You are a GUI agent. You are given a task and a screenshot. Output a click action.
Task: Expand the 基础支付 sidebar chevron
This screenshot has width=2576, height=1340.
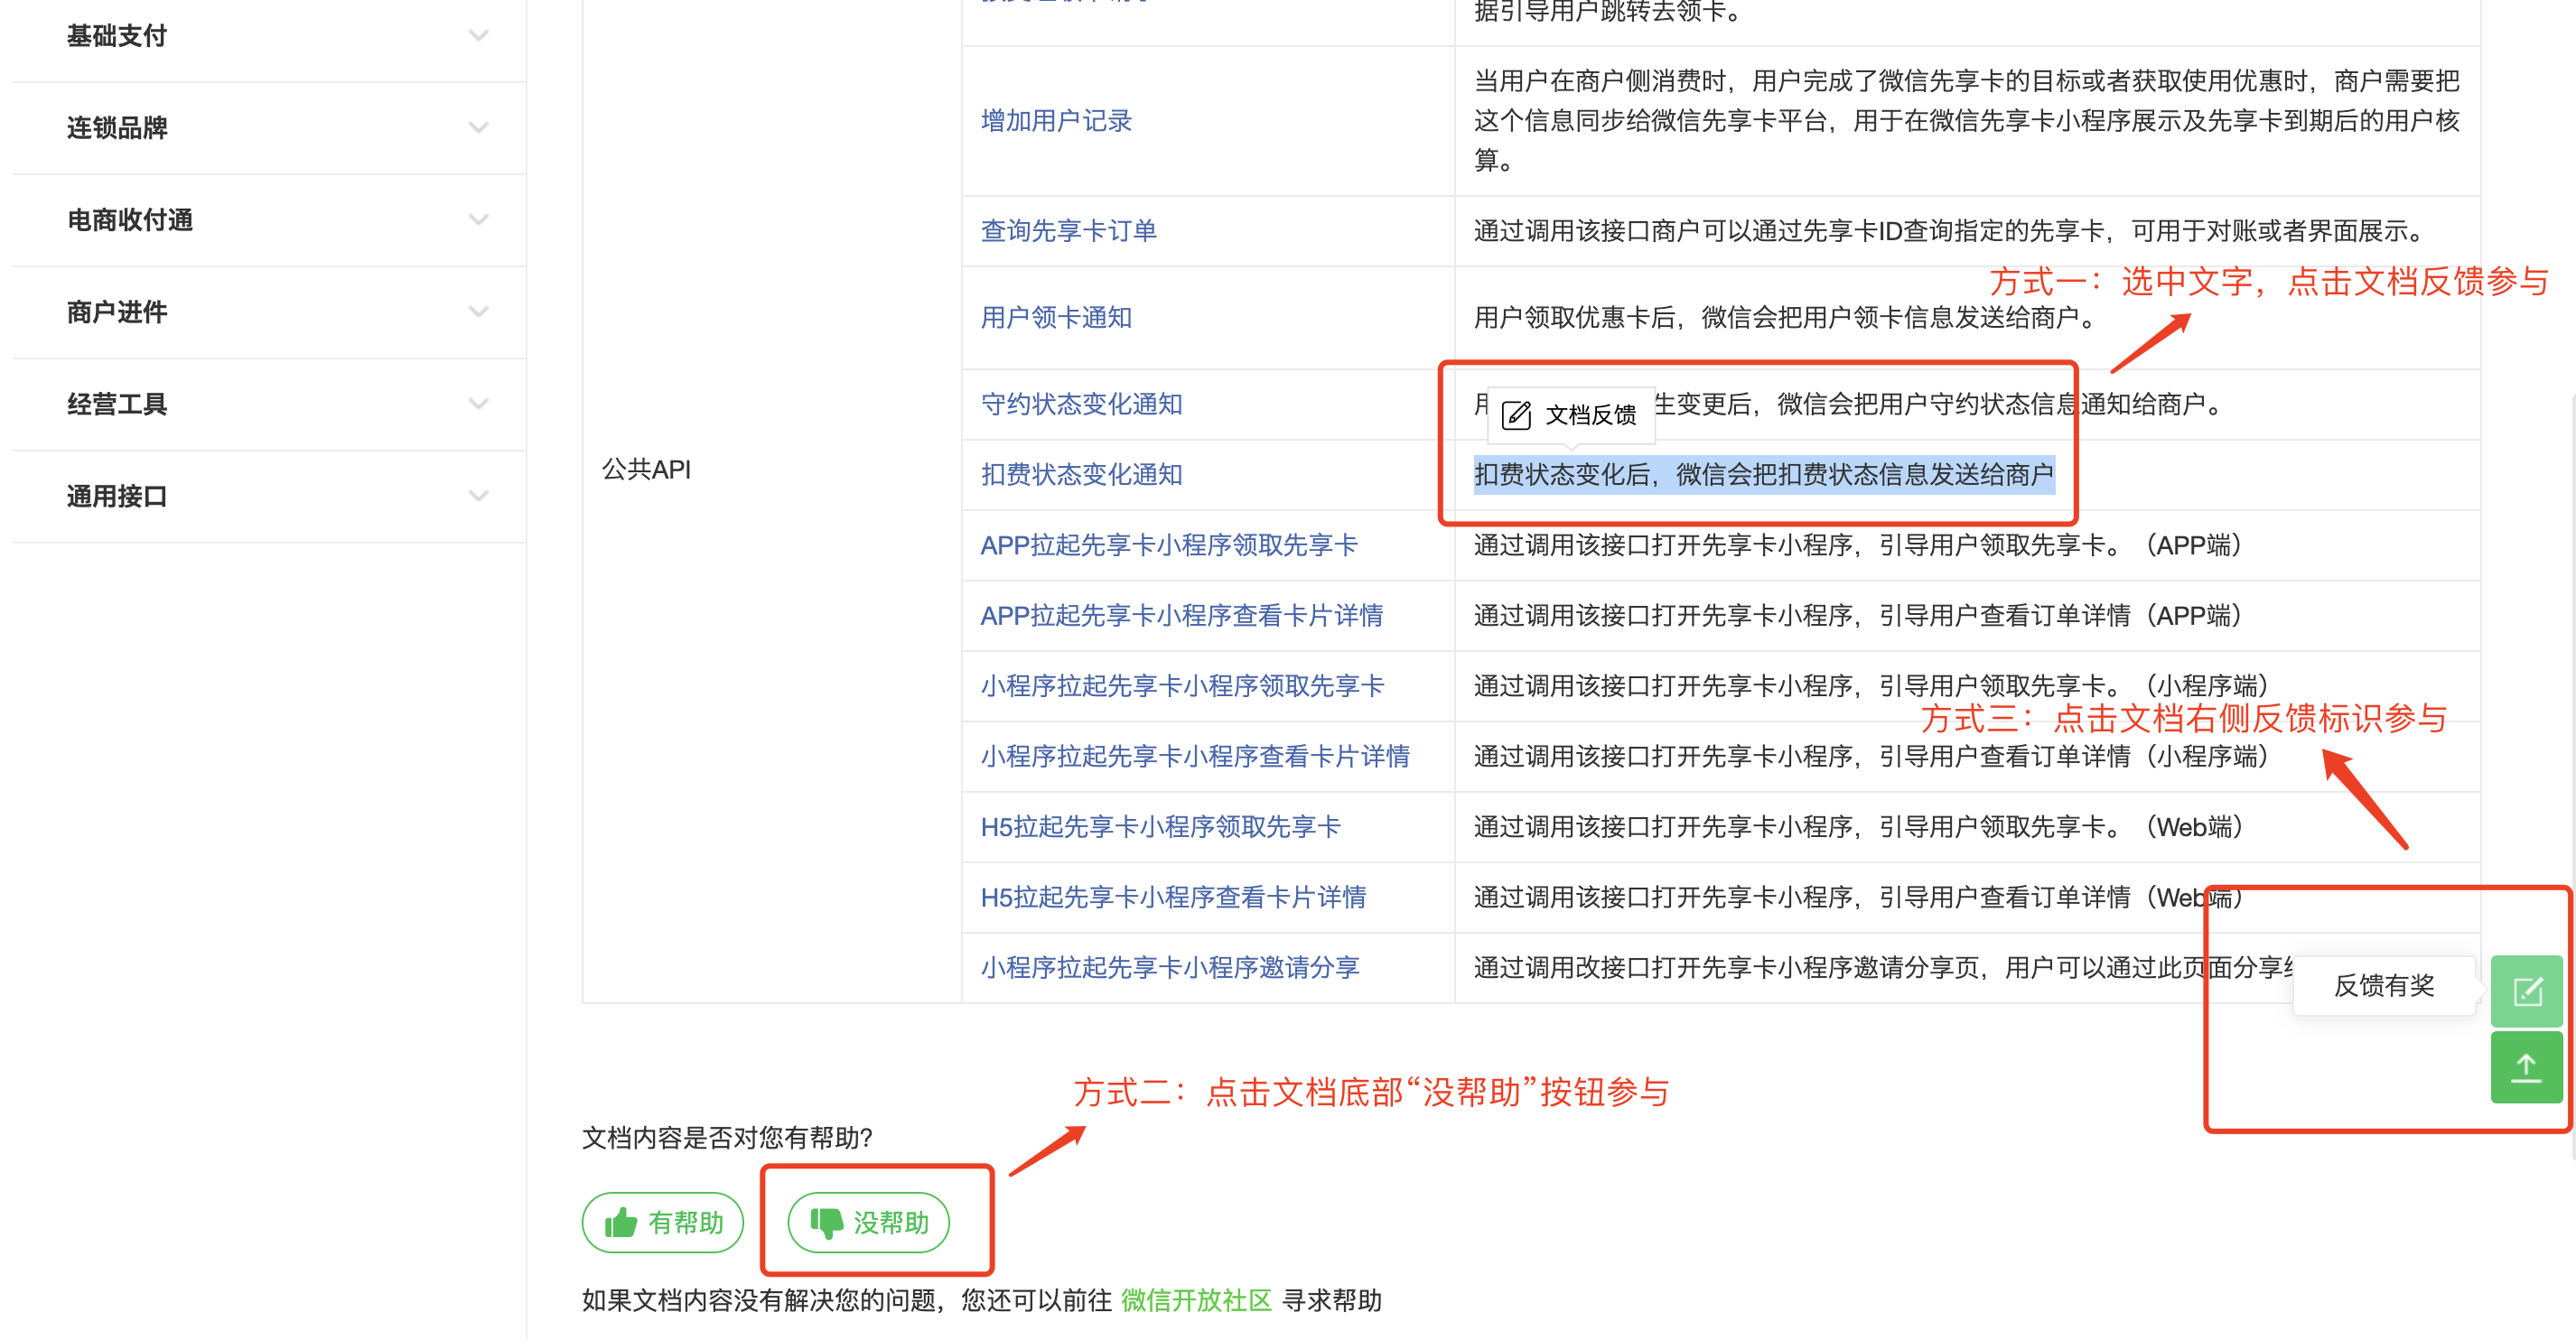[x=478, y=36]
